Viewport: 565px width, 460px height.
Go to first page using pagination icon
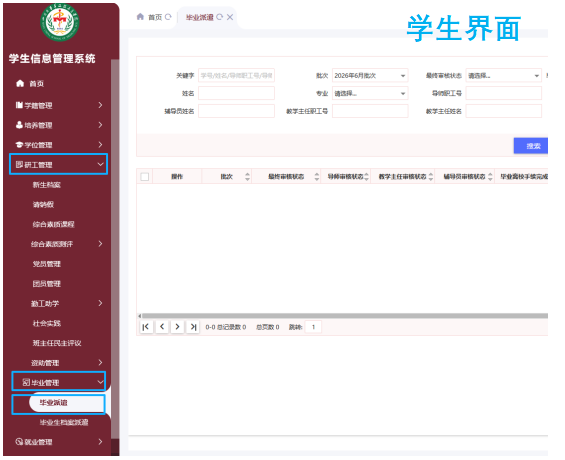pos(146,327)
